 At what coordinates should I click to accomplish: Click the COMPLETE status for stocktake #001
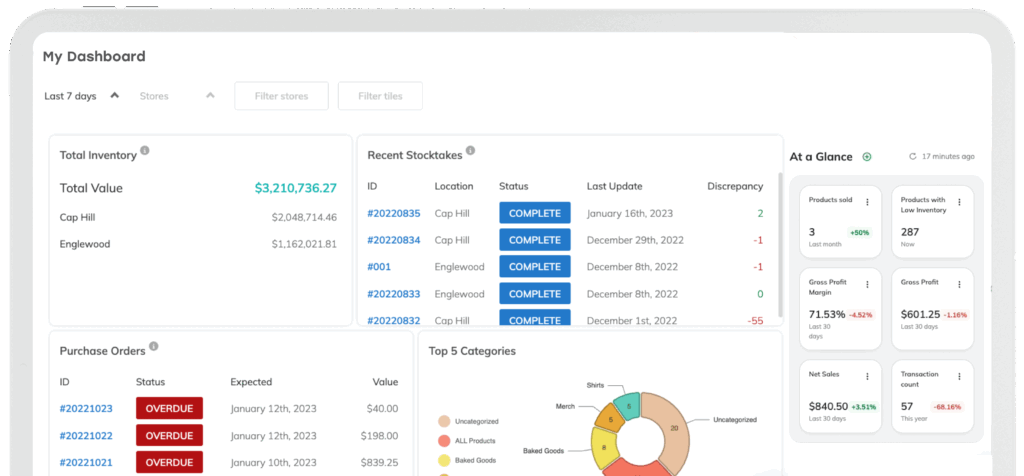pyautogui.click(x=534, y=267)
